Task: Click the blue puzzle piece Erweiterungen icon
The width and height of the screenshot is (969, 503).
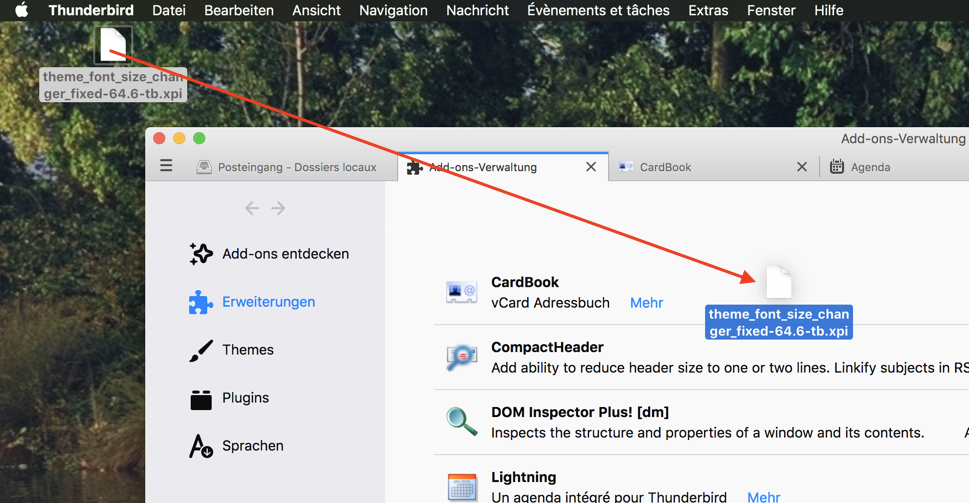Action: coord(201,302)
